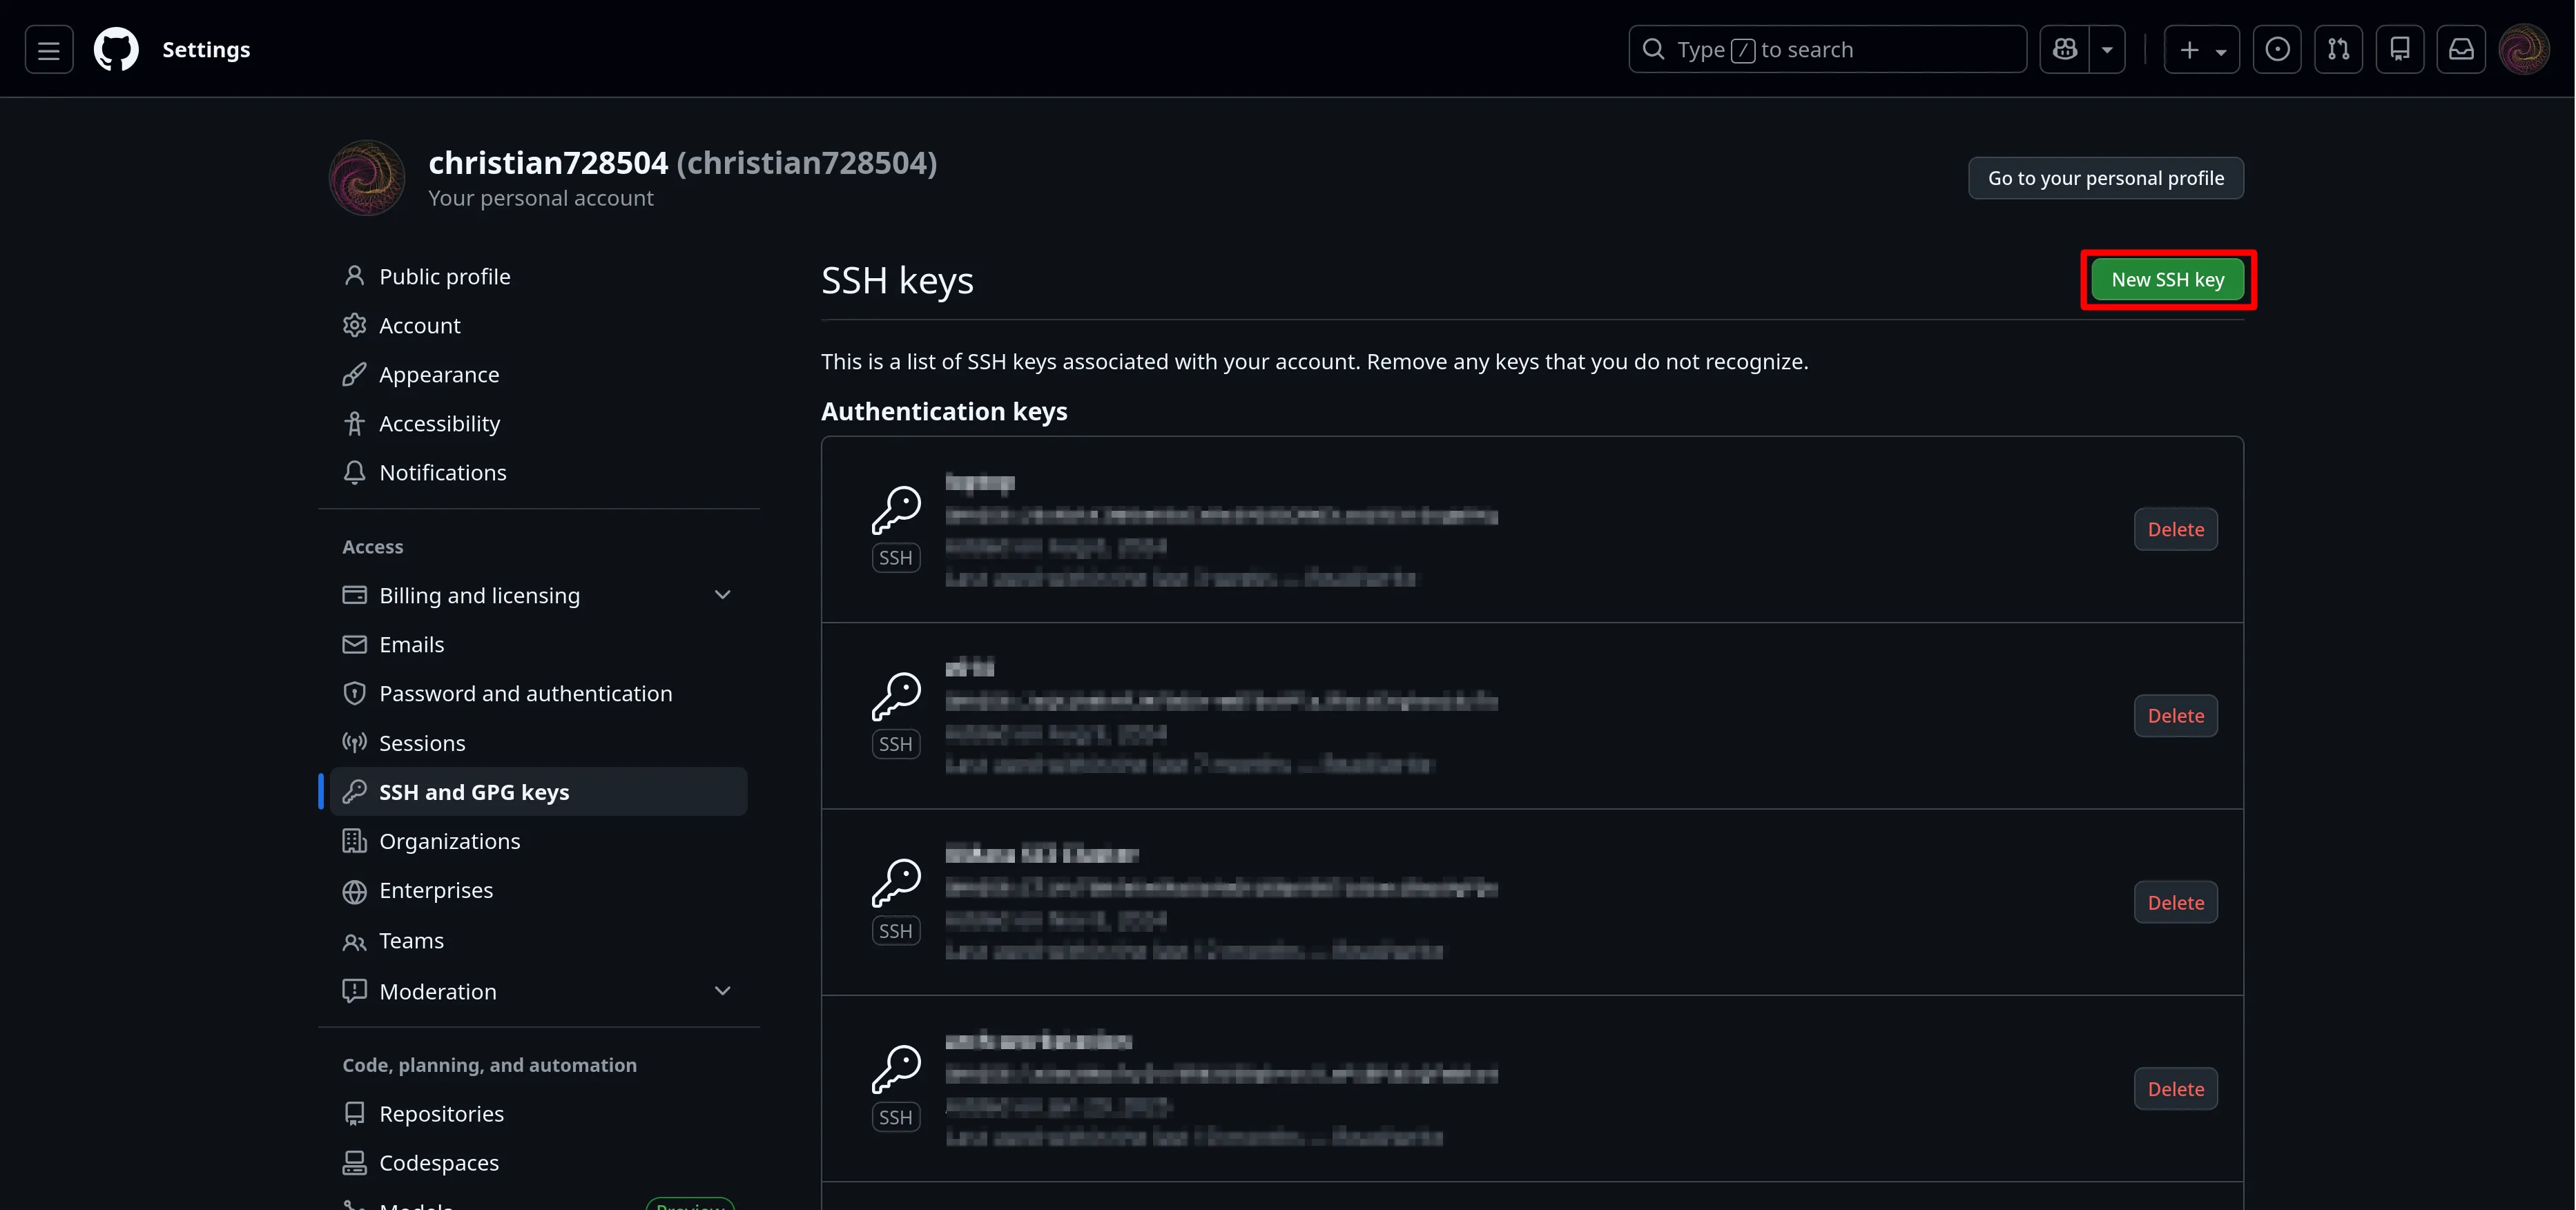Expand Billing and licensing section
The height and width of the screenshot is (1210, 2576).
point(722,595)
